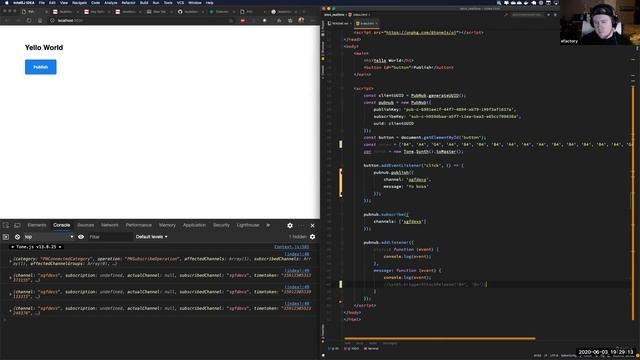640x360 pixels.
Task: Open the (index) link of the PNConnectedCategory log
Action: click(297, 254)
